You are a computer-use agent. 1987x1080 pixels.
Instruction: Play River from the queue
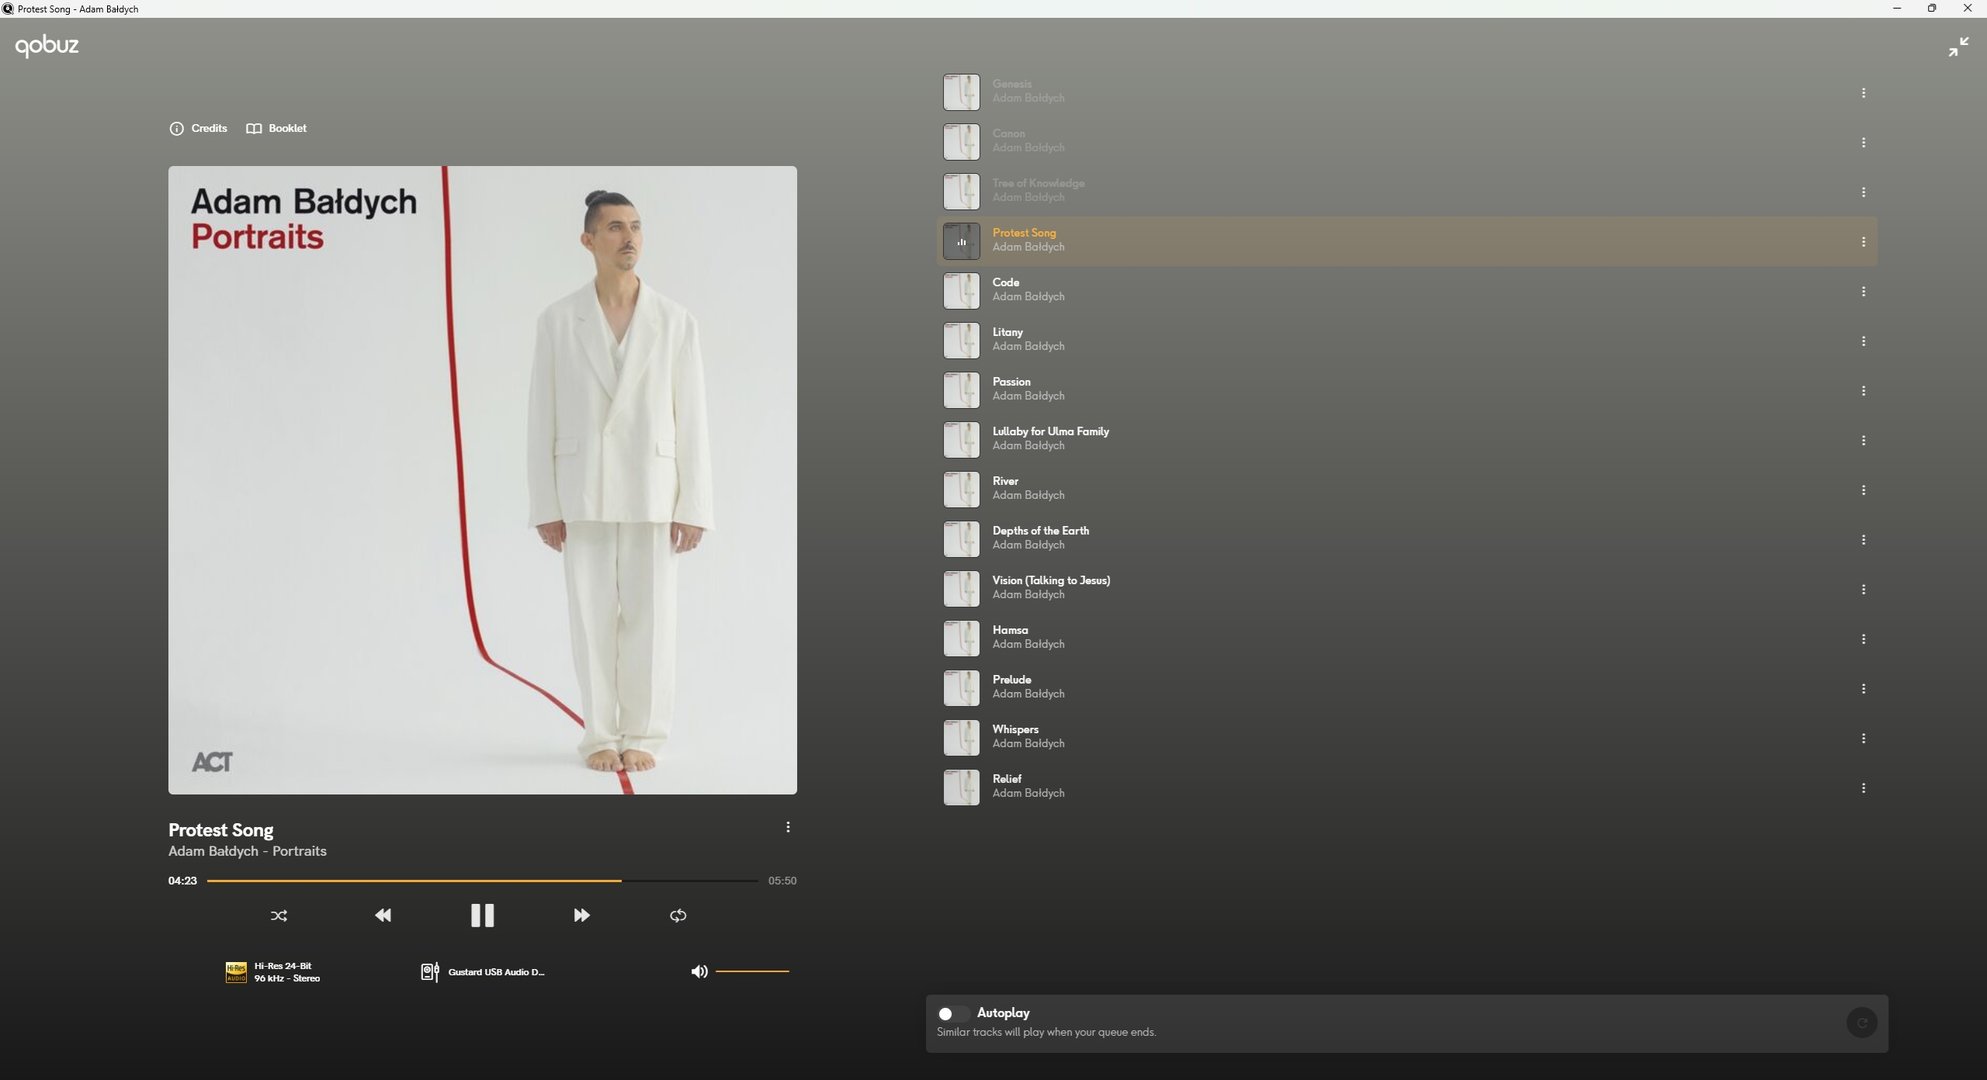(1406, 489)
